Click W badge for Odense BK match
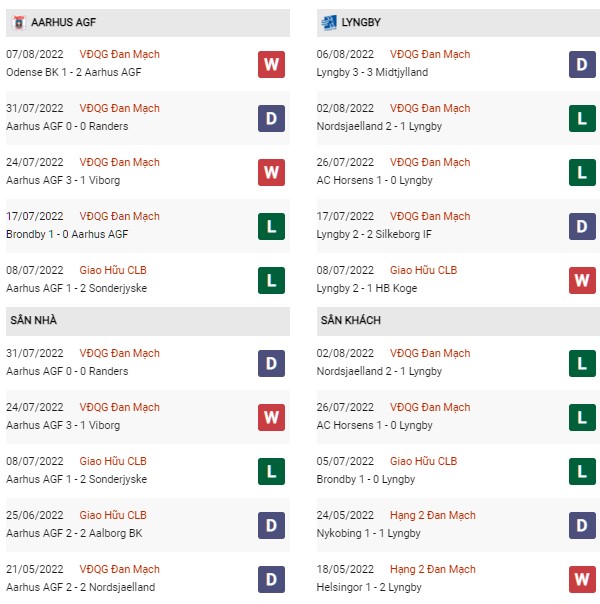 coord(271,64)
